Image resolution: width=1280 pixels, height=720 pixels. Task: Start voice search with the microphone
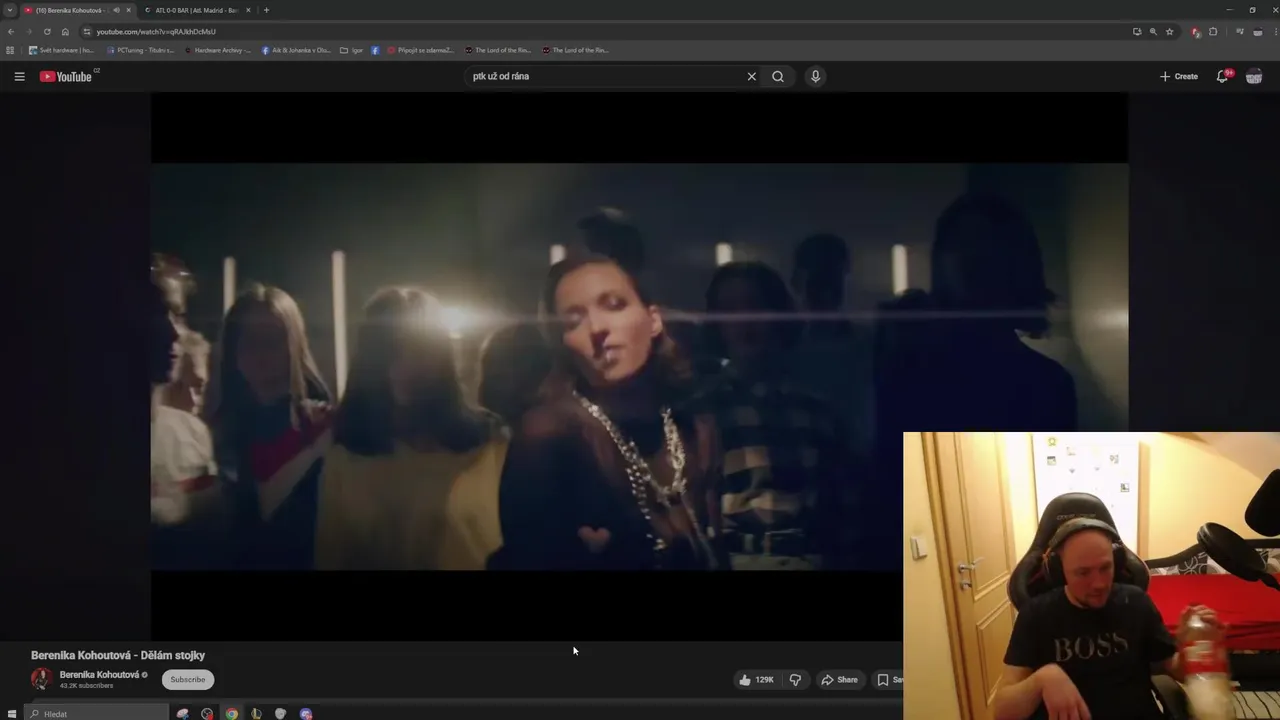pos(816,76)
